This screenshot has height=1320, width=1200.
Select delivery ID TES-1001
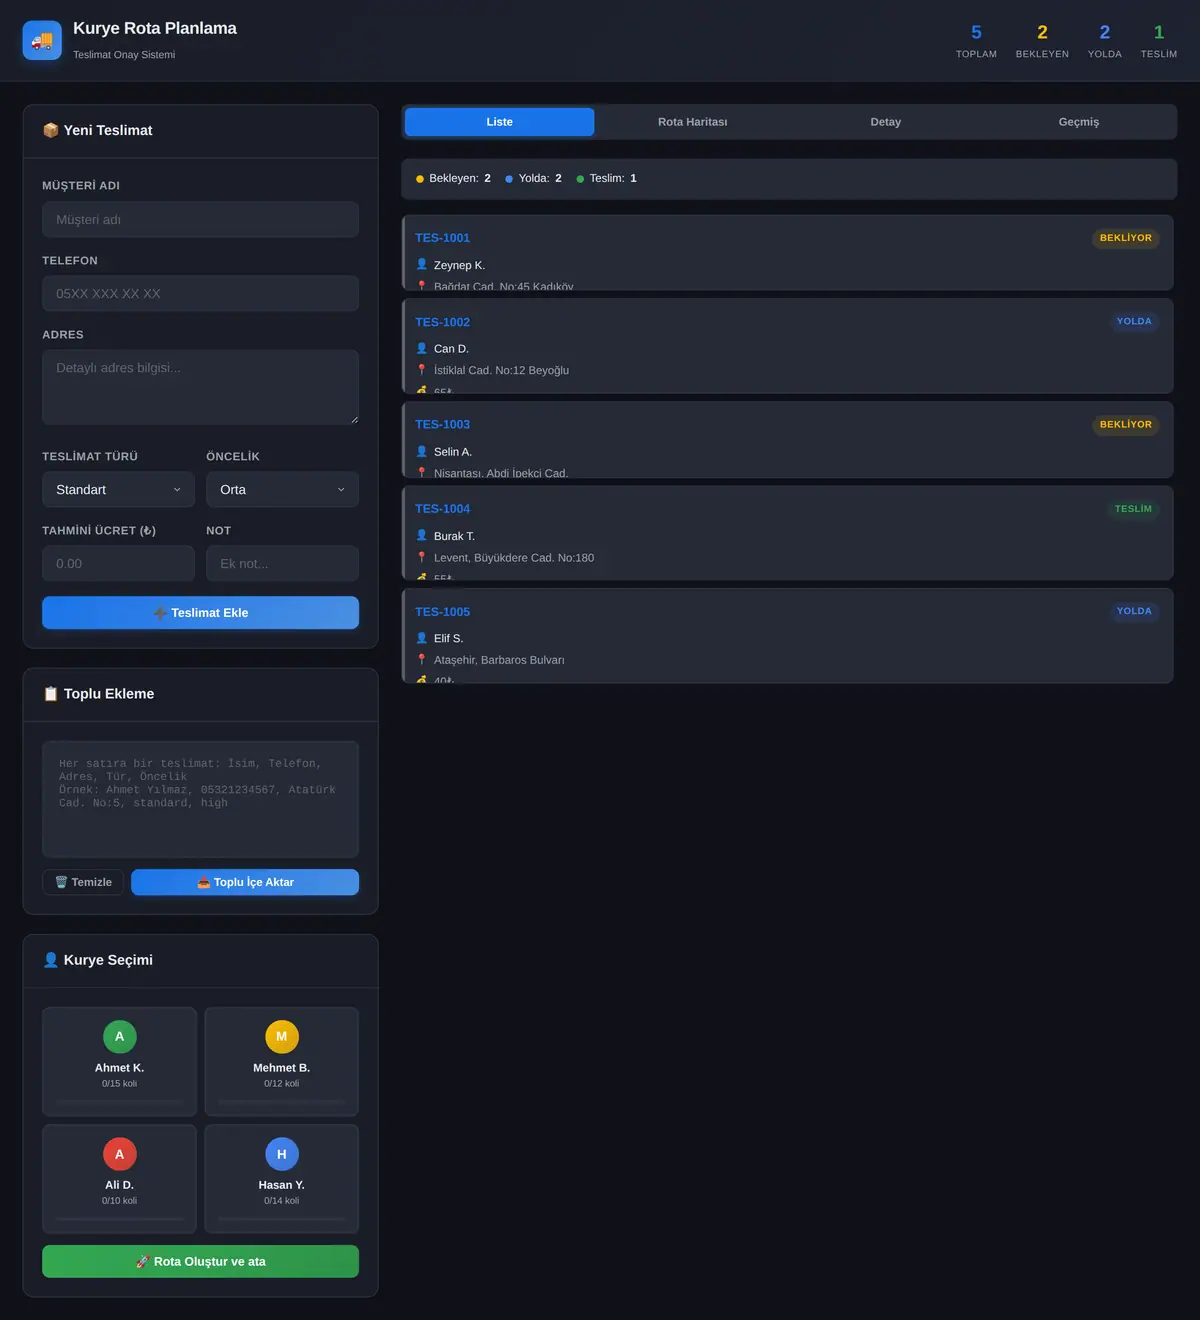[x=442, y=238]
